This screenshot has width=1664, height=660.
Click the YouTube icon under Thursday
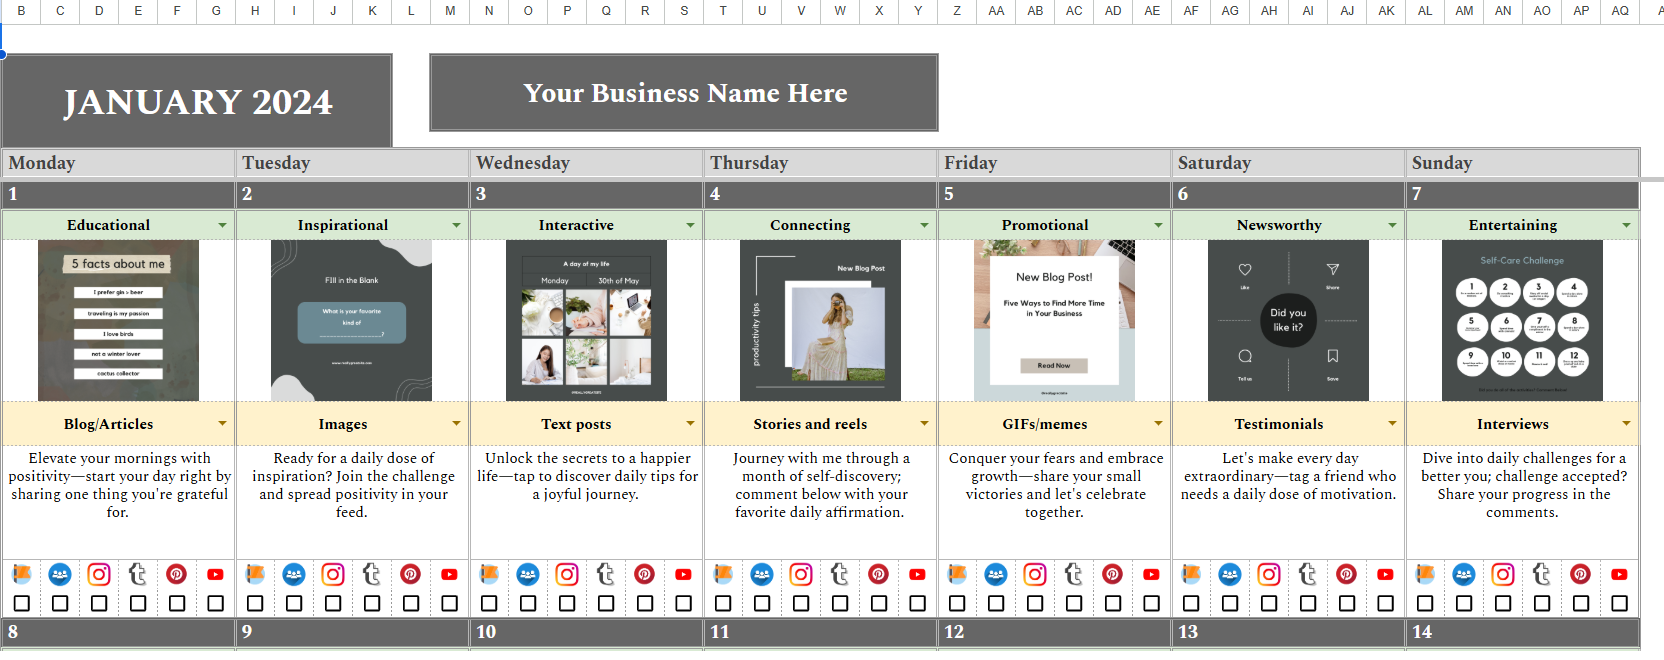point(917,574)
